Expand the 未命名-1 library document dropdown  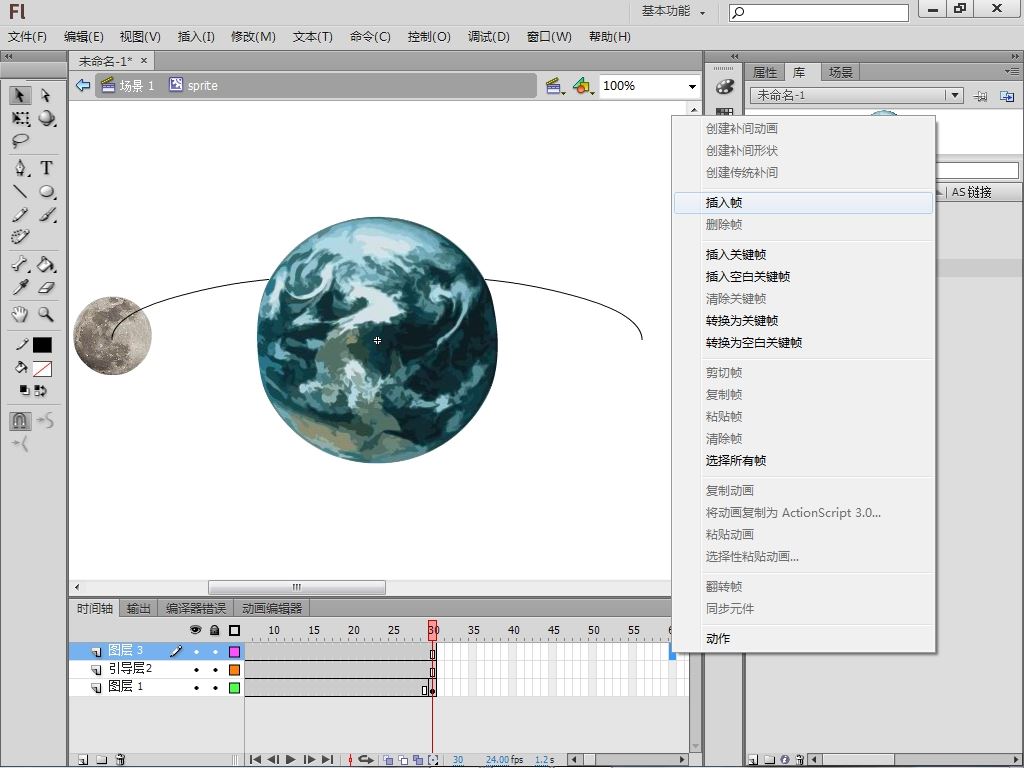(955, 95)
